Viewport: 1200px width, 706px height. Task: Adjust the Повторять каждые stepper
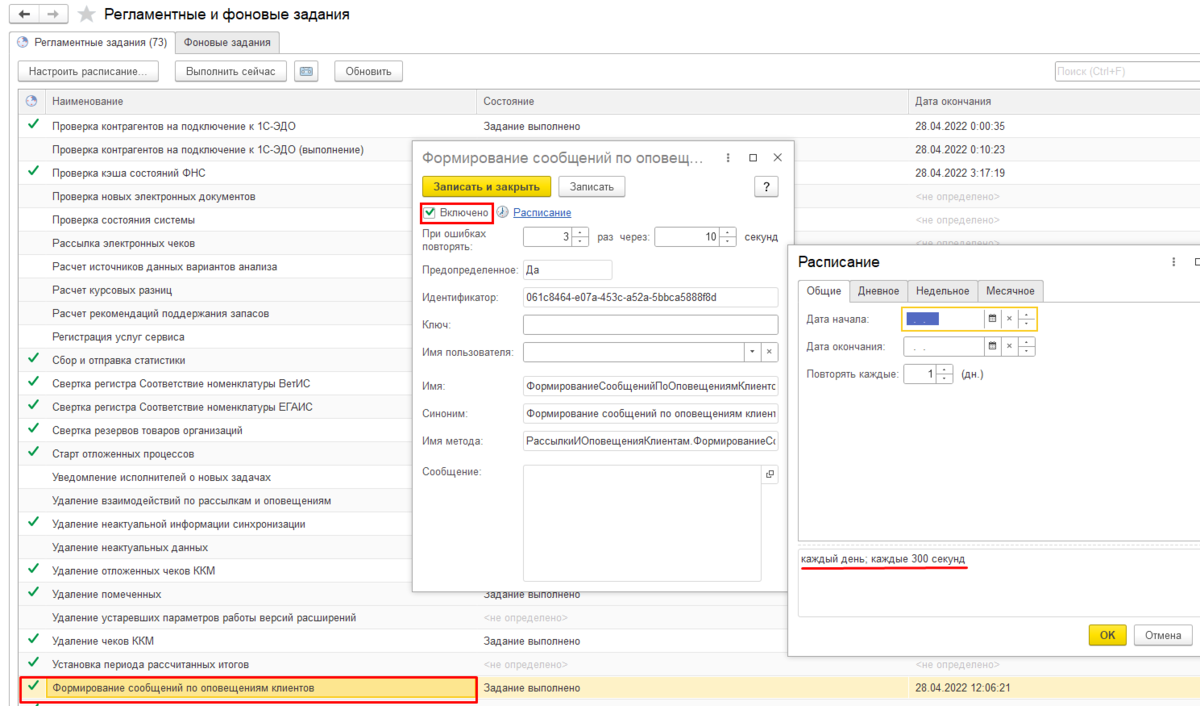(x=944, y=374)
